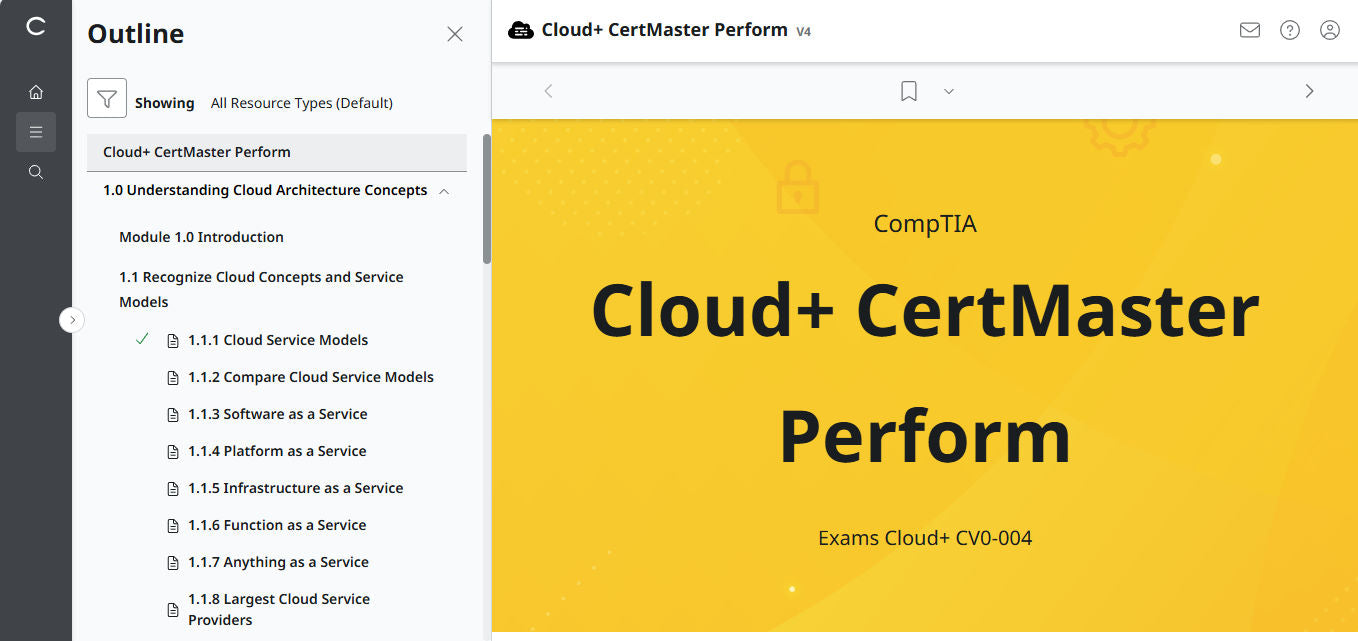Open 1.1.4 Platform as a Service
Viewport: 1358px width, 641px height.
point(277,450)
